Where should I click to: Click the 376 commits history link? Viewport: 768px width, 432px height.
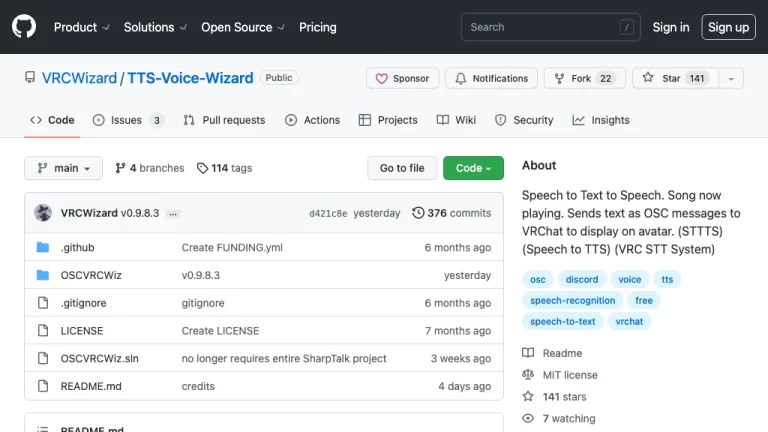point(451,213)
